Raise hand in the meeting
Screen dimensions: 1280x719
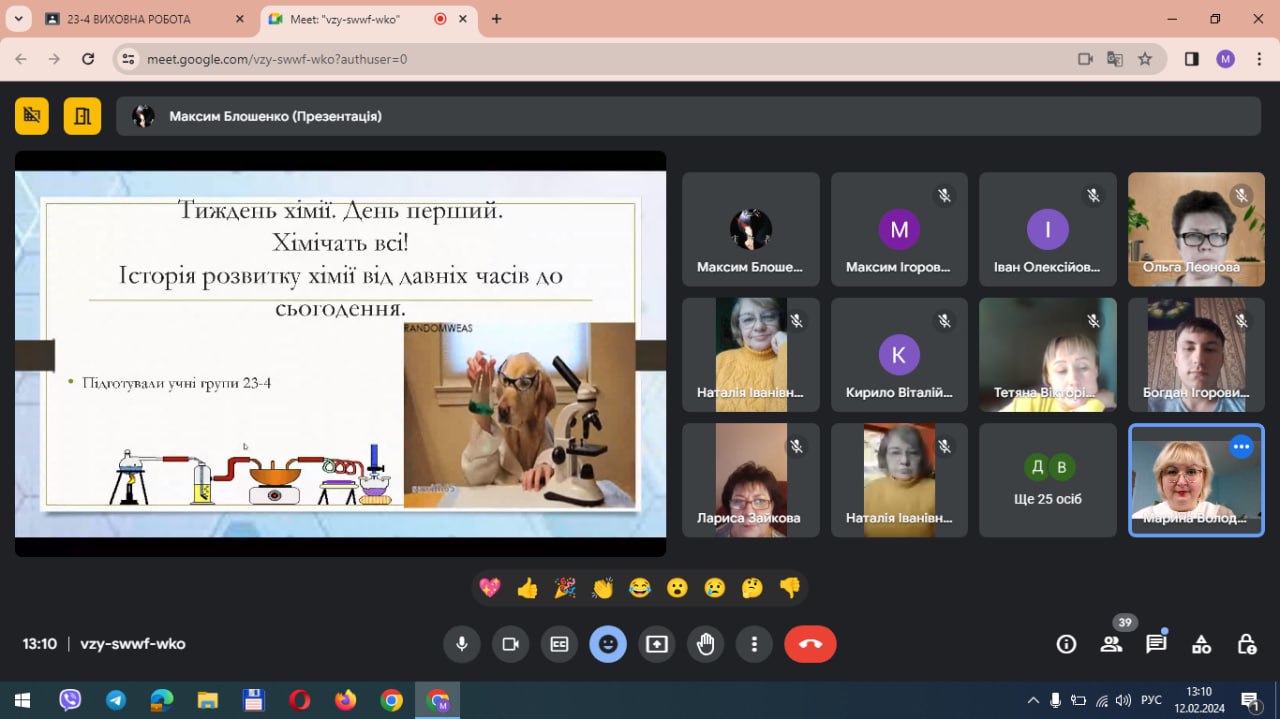point(706,644)
